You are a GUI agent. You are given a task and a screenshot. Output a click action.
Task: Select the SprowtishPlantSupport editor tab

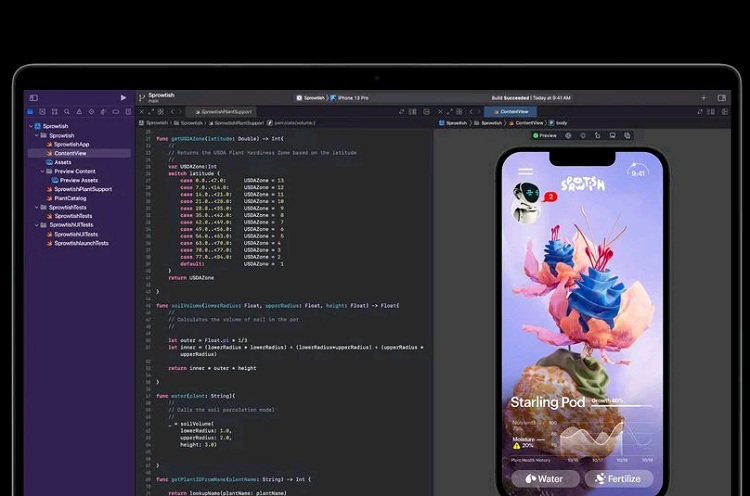click(x=223, y=112)
